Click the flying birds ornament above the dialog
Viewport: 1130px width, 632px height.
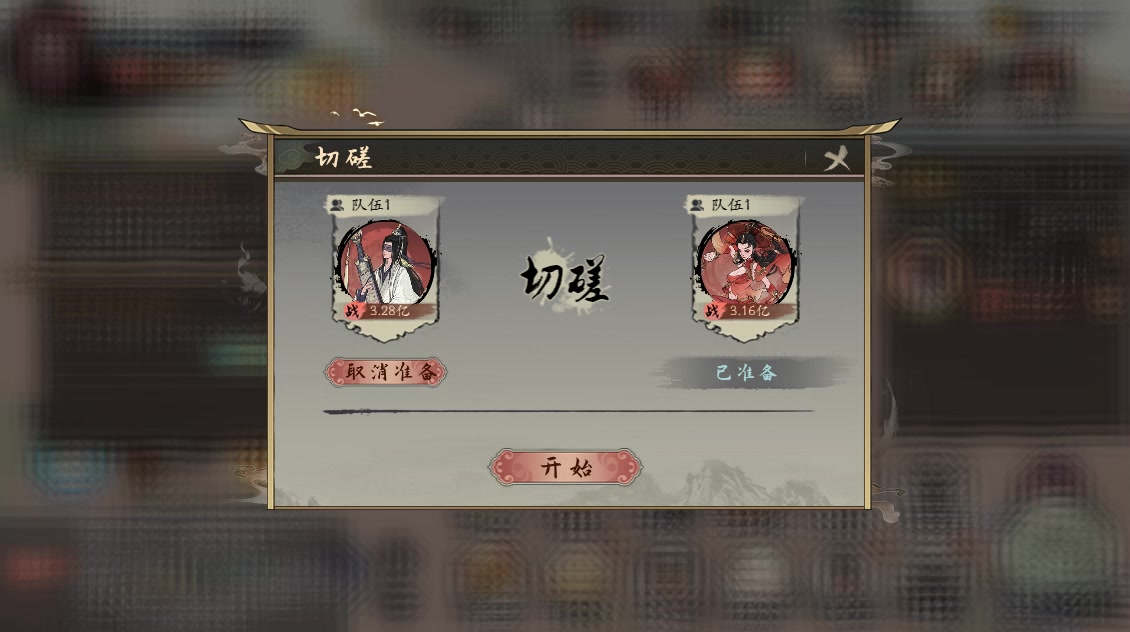[358, 117]
